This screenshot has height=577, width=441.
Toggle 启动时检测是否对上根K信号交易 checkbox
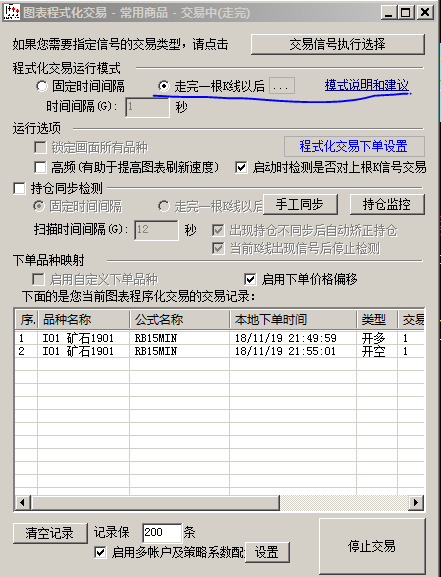click(241, 167)
